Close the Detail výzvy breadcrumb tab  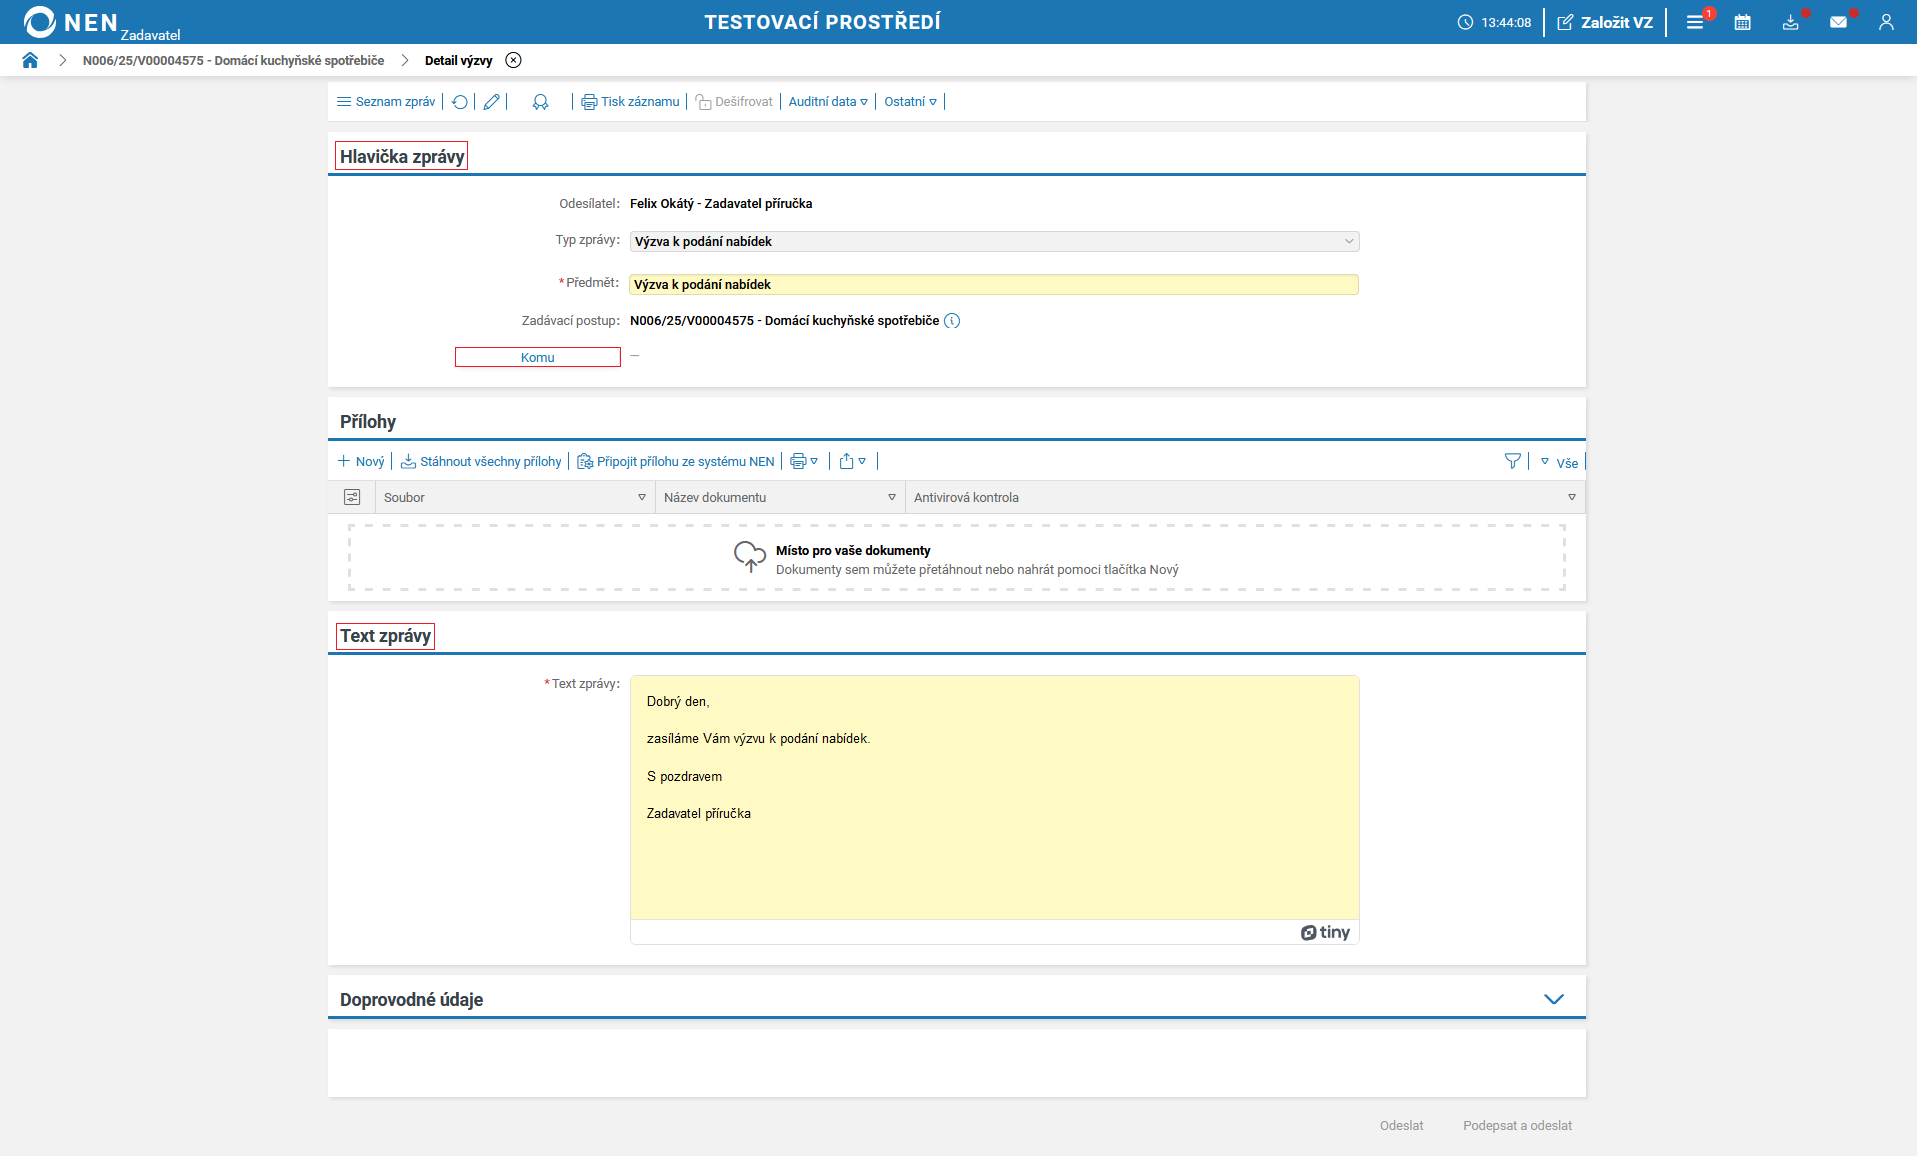pyautogui.click(x=513, y=60)
